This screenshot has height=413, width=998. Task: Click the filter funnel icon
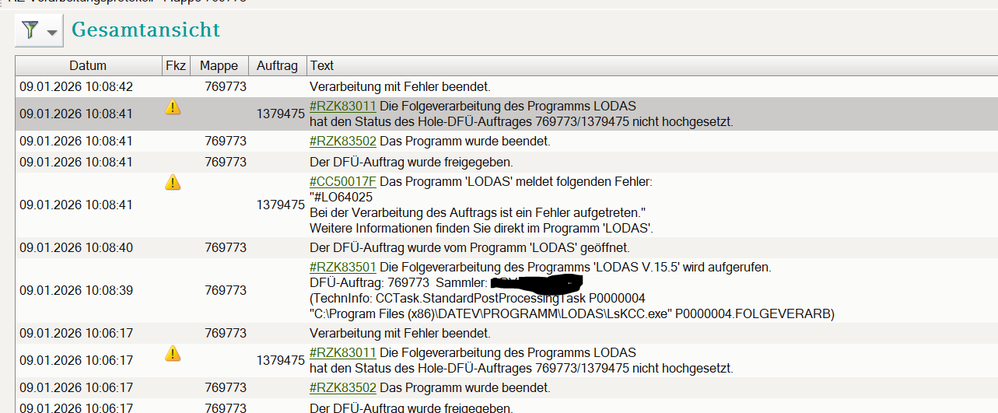(30, 31)
